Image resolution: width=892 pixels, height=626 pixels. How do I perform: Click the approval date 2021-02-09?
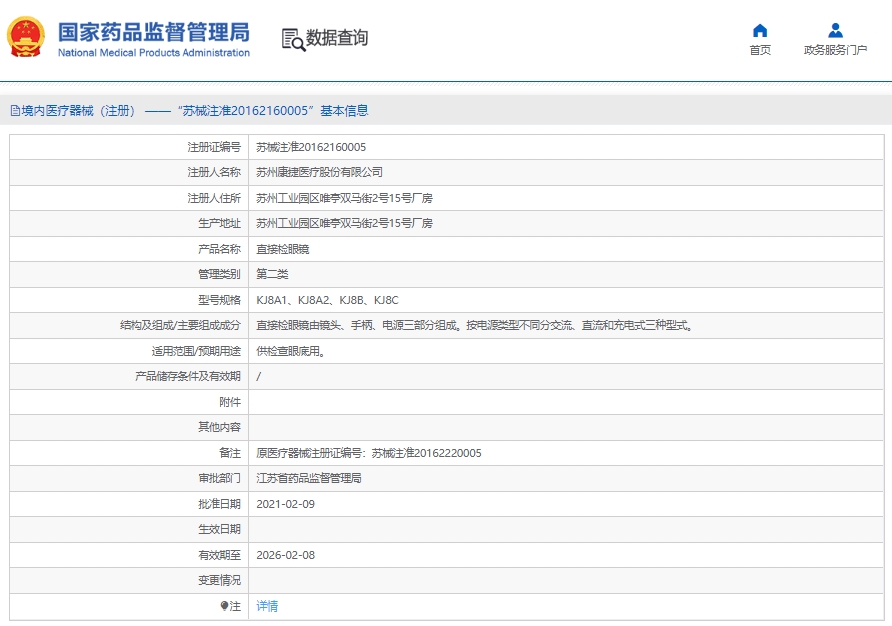point(285,504)
